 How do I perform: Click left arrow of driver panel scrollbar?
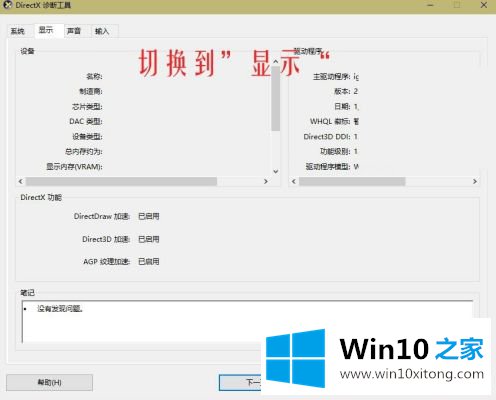point(294,181)
